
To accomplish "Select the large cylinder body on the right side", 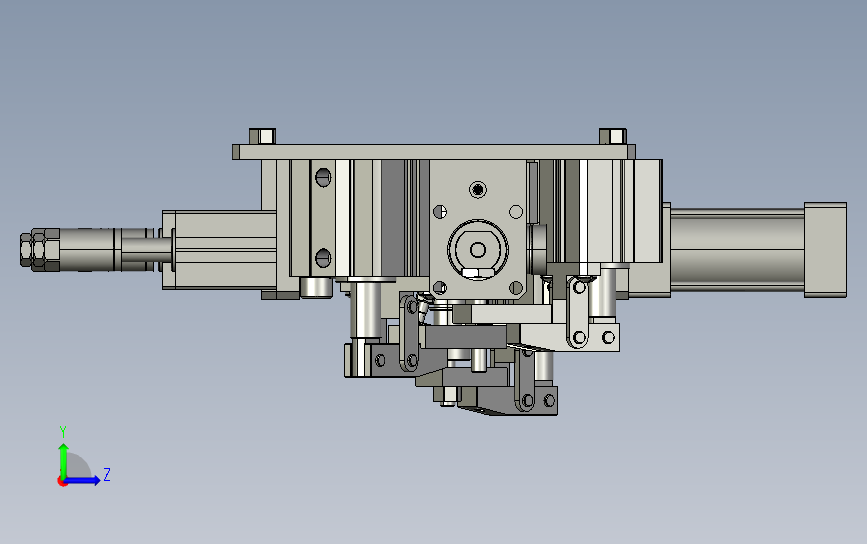I will (737, 250).
